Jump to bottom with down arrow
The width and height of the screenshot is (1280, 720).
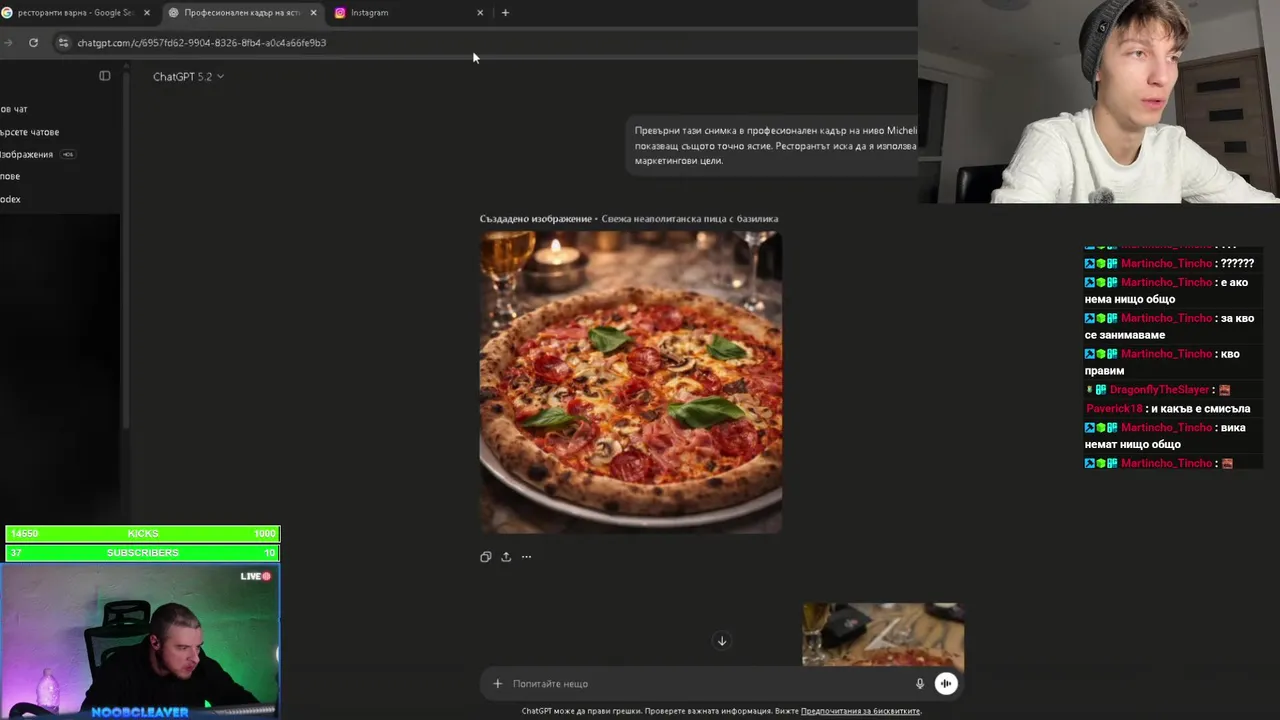click(x=722, y=641)
